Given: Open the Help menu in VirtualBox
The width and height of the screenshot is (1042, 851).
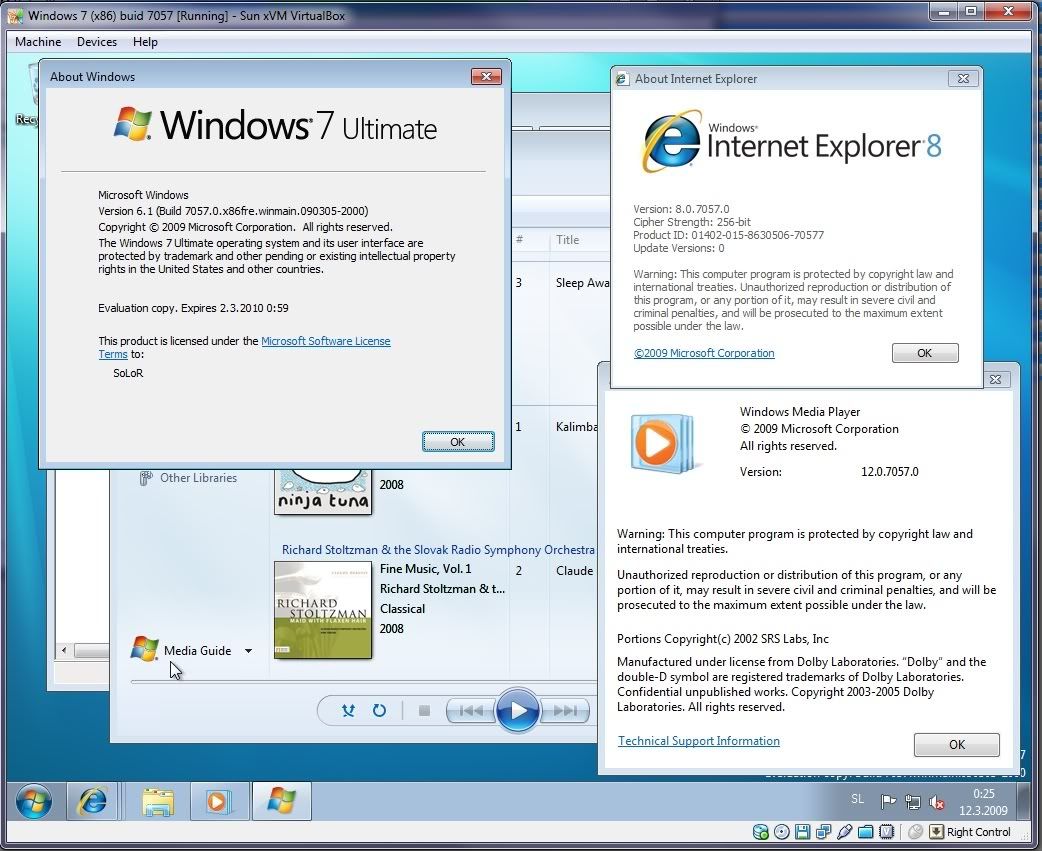Looking at the screenshot, I should (x=145, y=42).
